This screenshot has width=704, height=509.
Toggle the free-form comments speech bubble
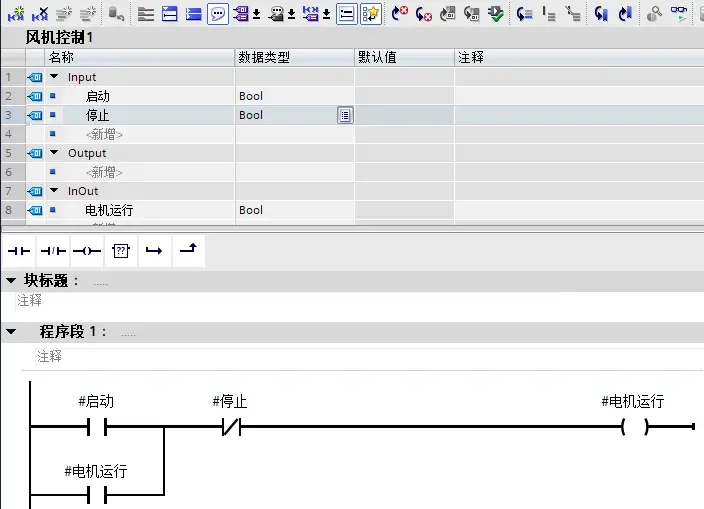218,14
